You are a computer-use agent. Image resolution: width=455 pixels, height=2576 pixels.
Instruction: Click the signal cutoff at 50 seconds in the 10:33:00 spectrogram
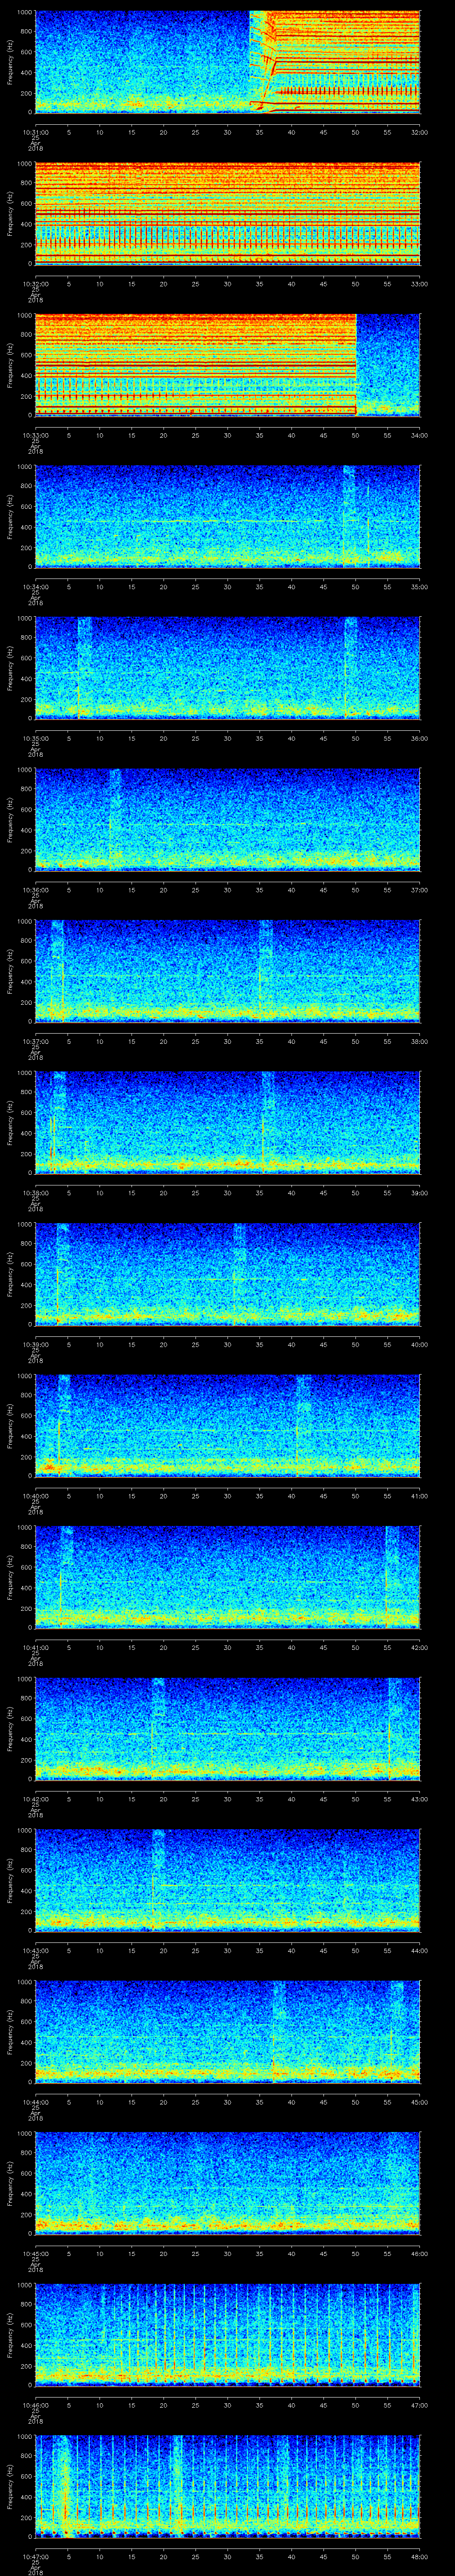click(356, 364)
